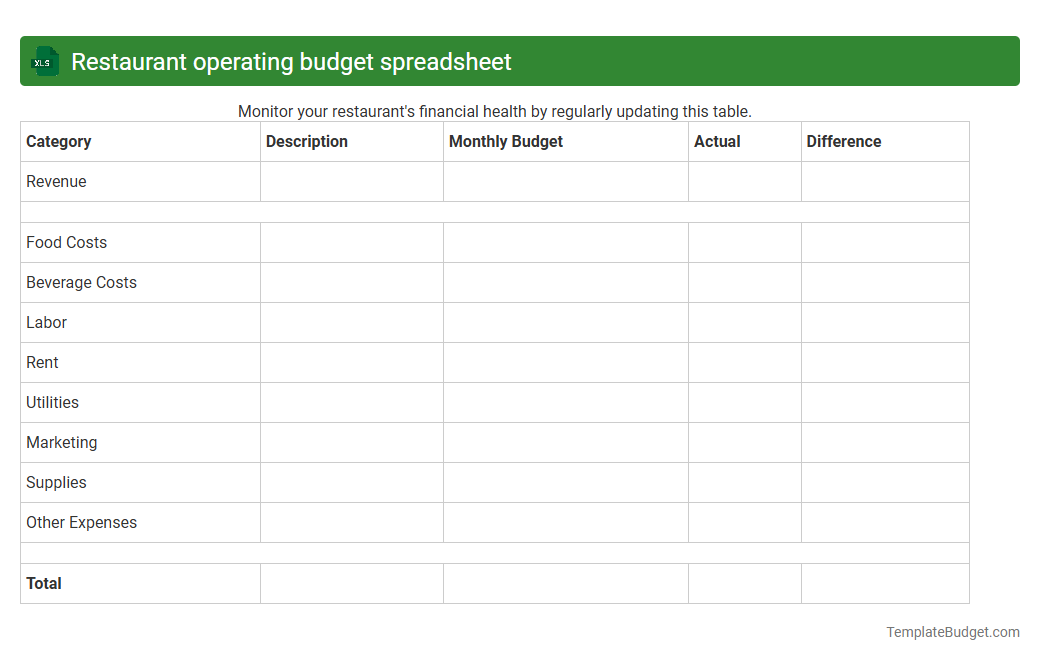Select the Monthly Budget cell for Total
The image size is (1040, 661).
565,583
